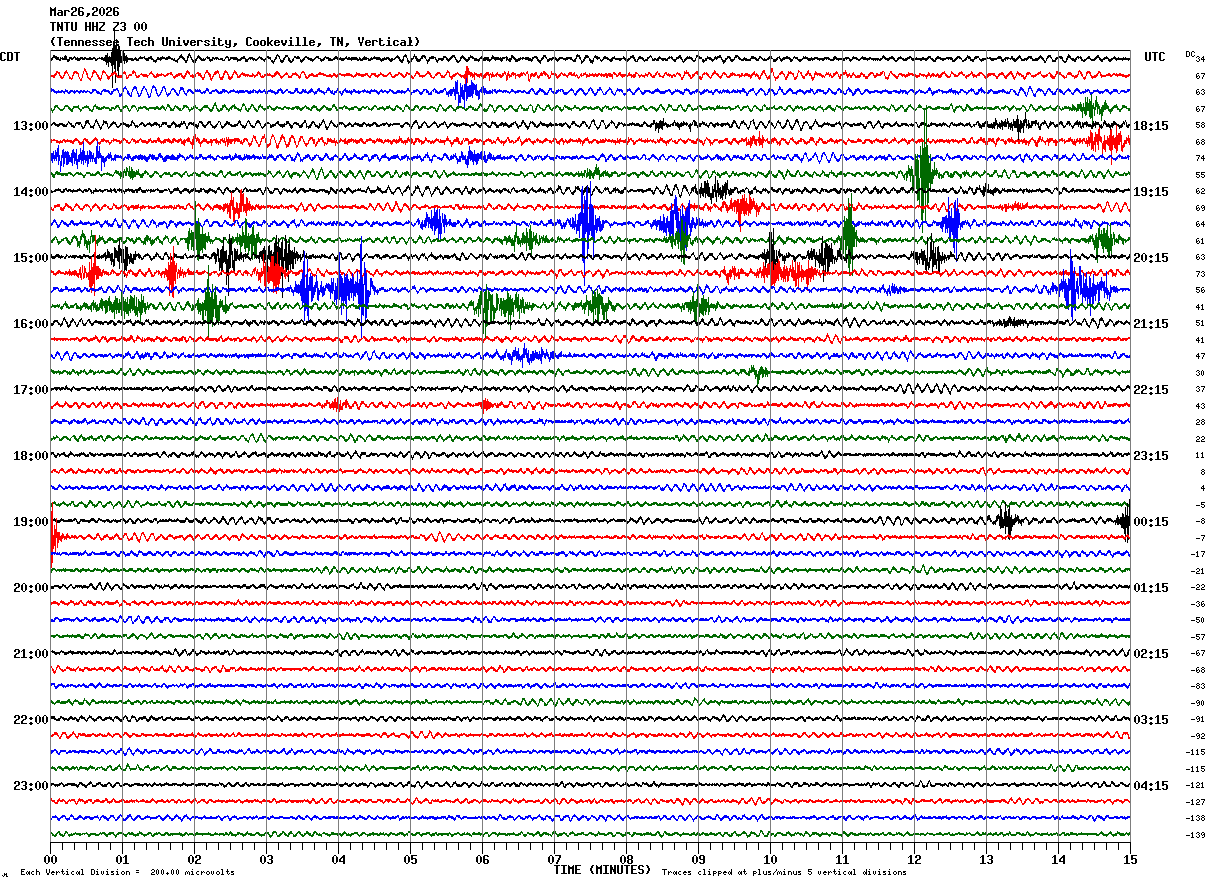Click minute 07 on the bottom axis
Image resolution: width=1210 pixels, height=886 pixels.
pyautogui.click(x=554, y=859)
